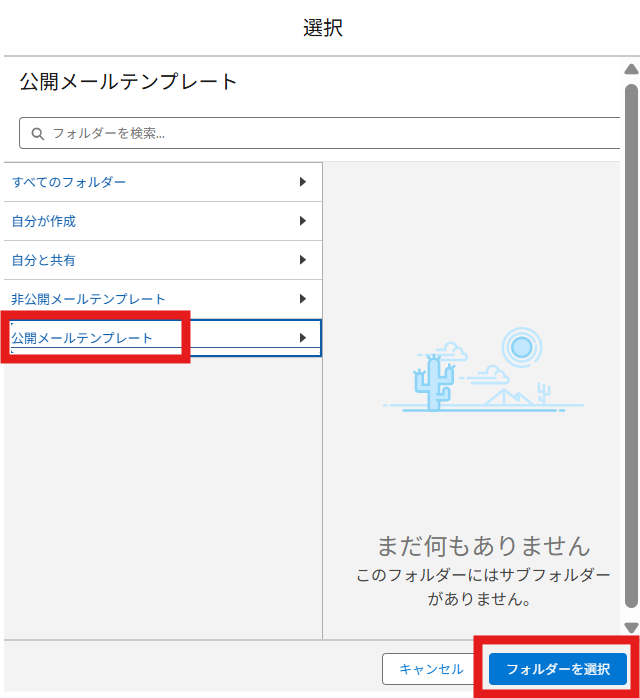Click the scrollbar up arrow
640x698 pixels.
pyautogui.click(x=630, y=70)
